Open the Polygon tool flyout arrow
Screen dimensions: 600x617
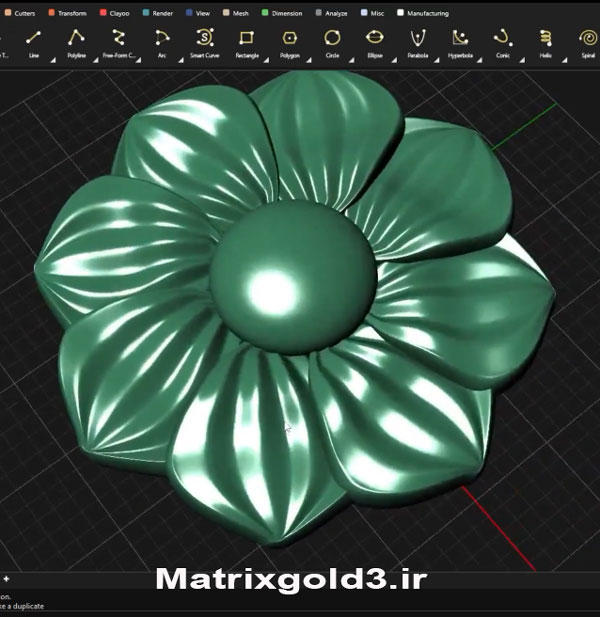coord(309,60)
